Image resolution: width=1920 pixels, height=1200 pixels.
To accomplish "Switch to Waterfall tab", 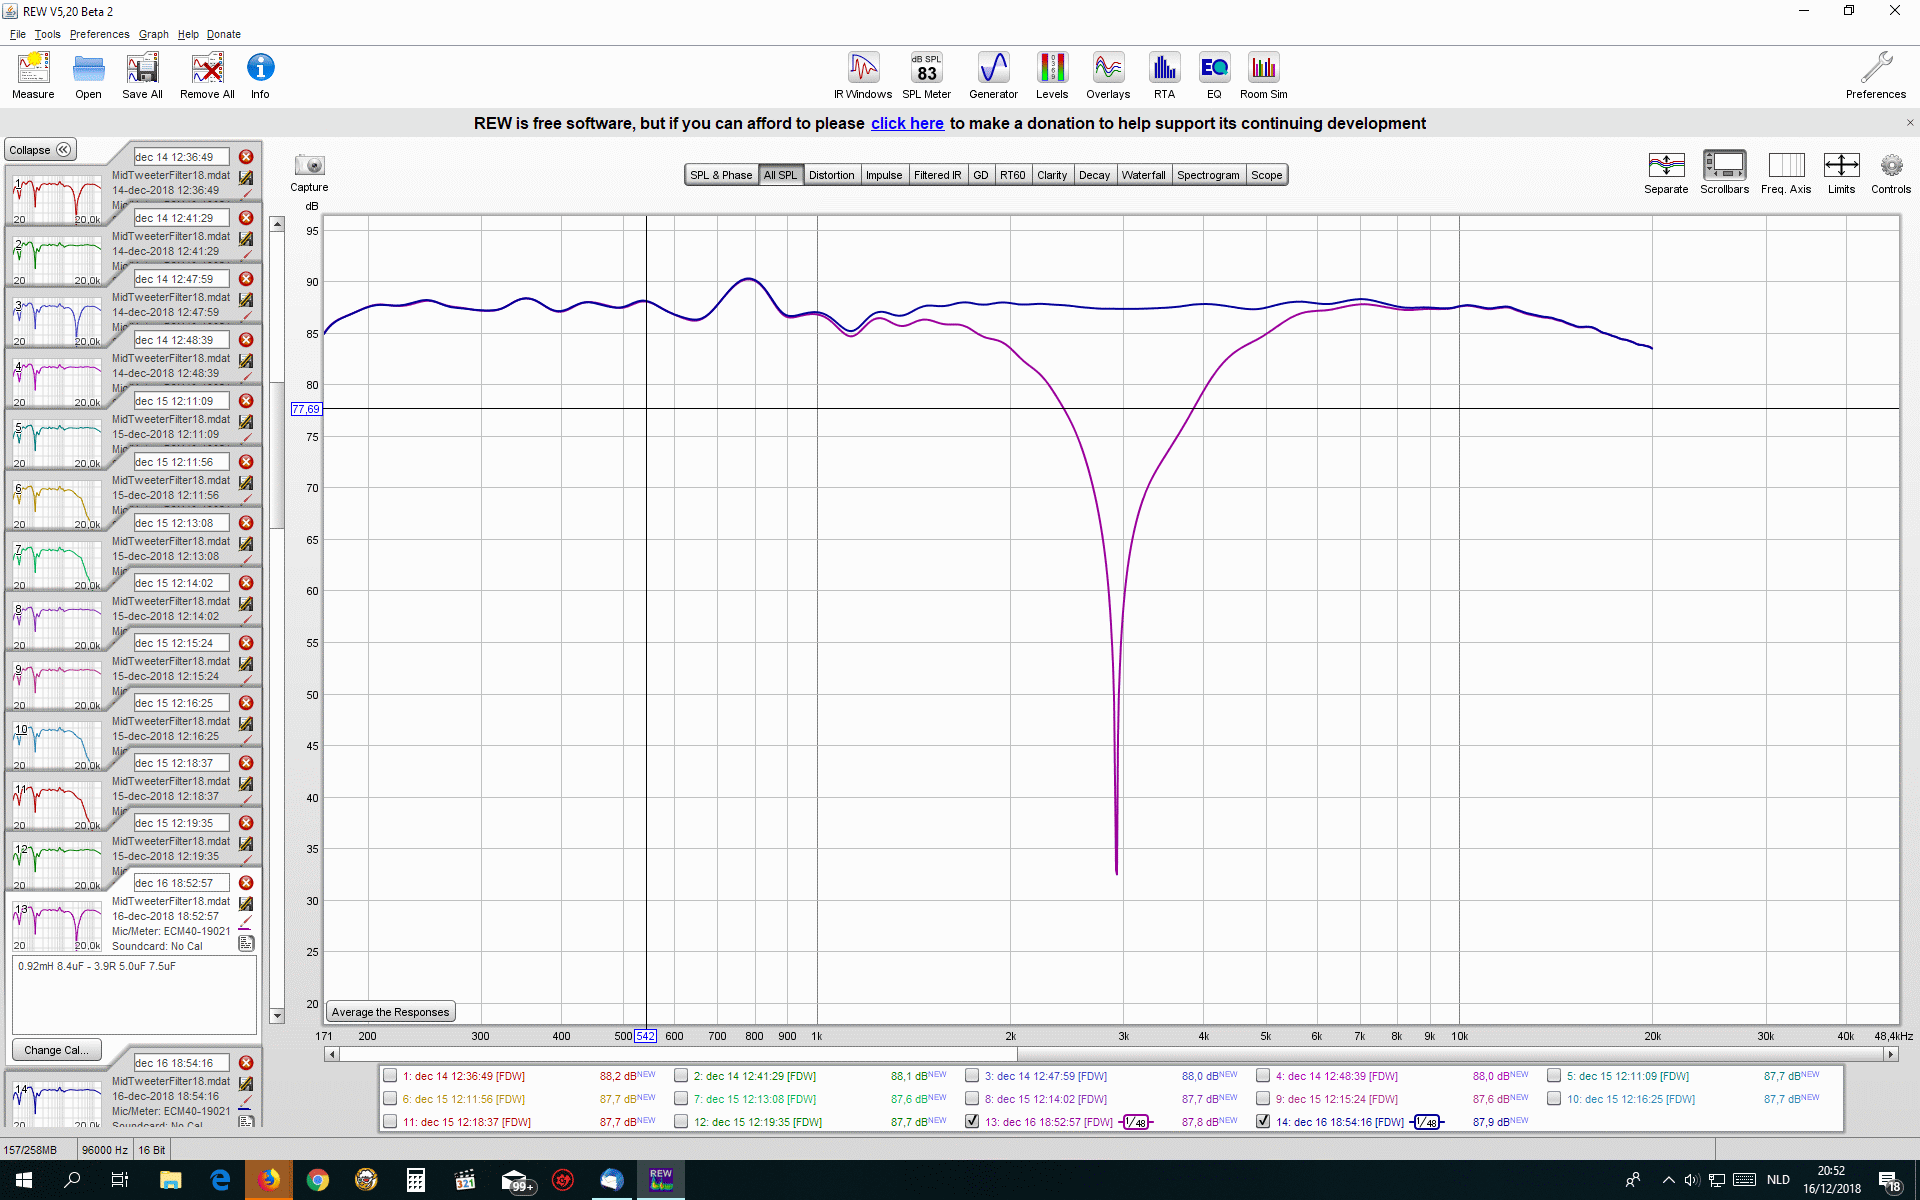I will click(x=1143, y=175).
